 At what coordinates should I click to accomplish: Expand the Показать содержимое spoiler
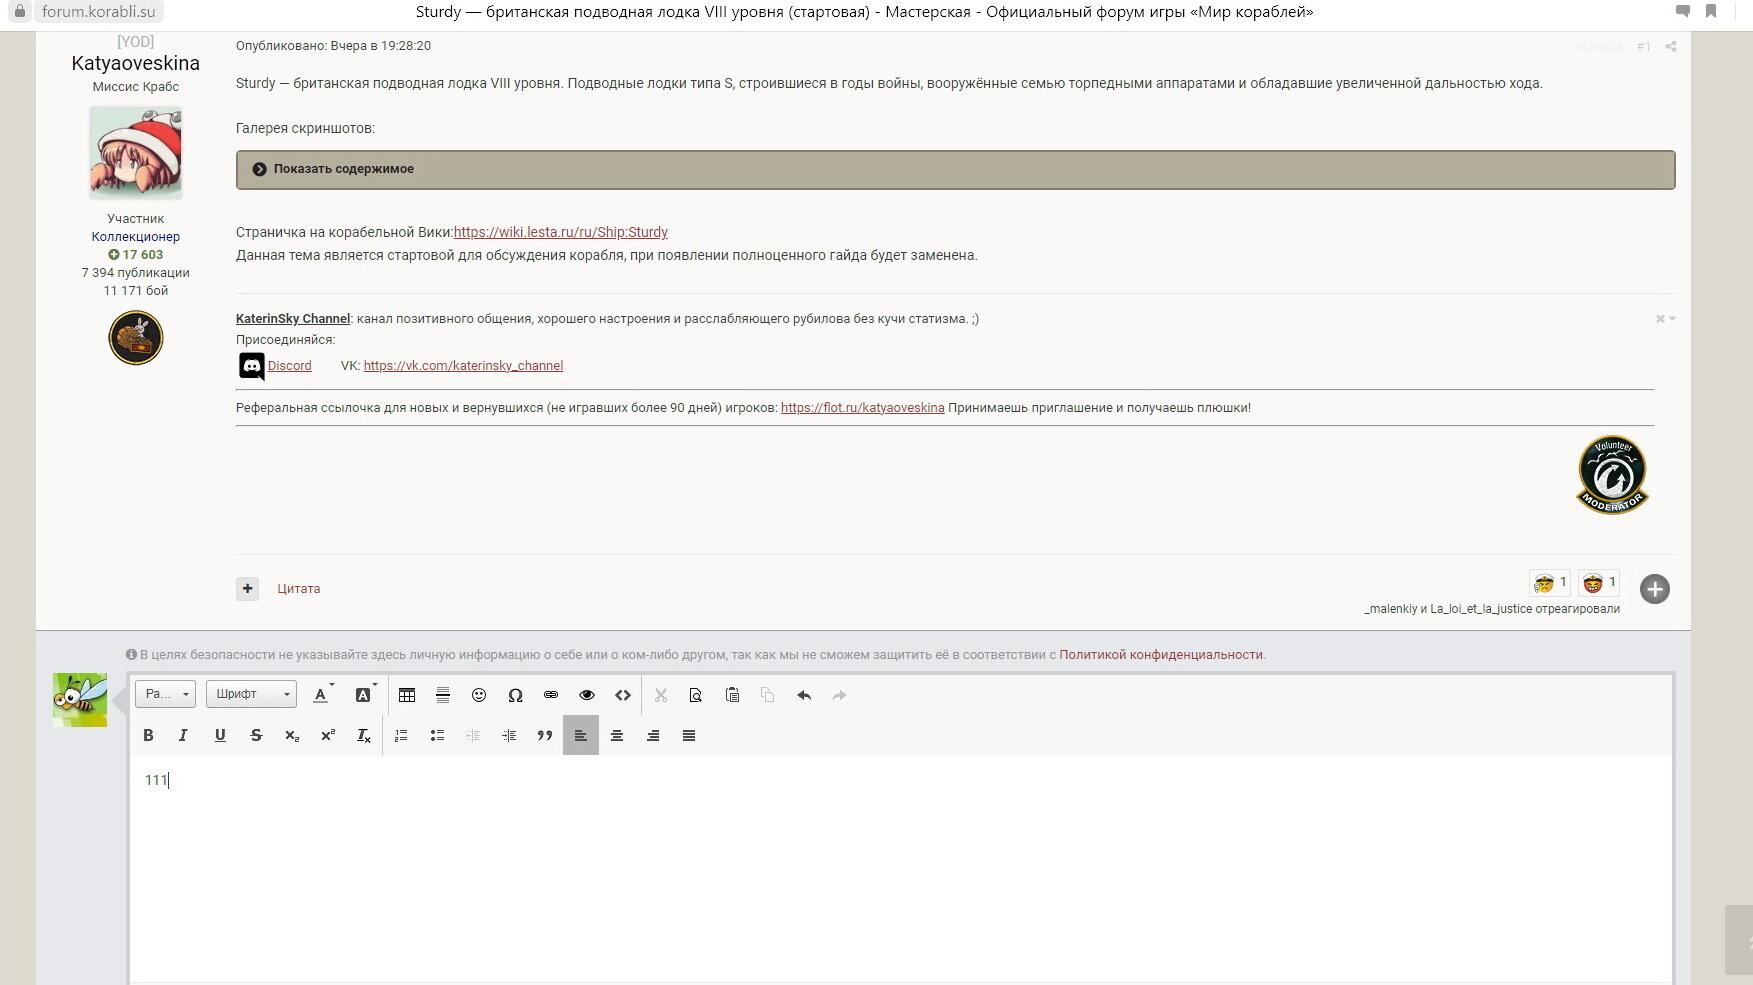[x=955, y=169]
